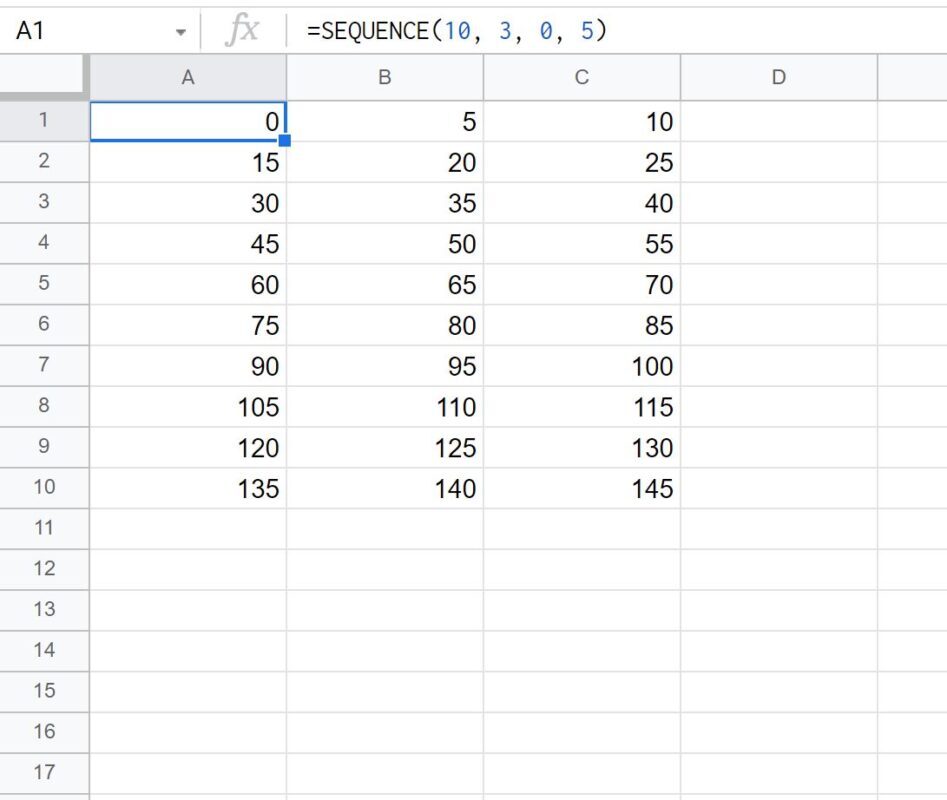Click the fx formula icon
Image resolution: width=947 pixels, height=800 pixels.
point(247,29)
